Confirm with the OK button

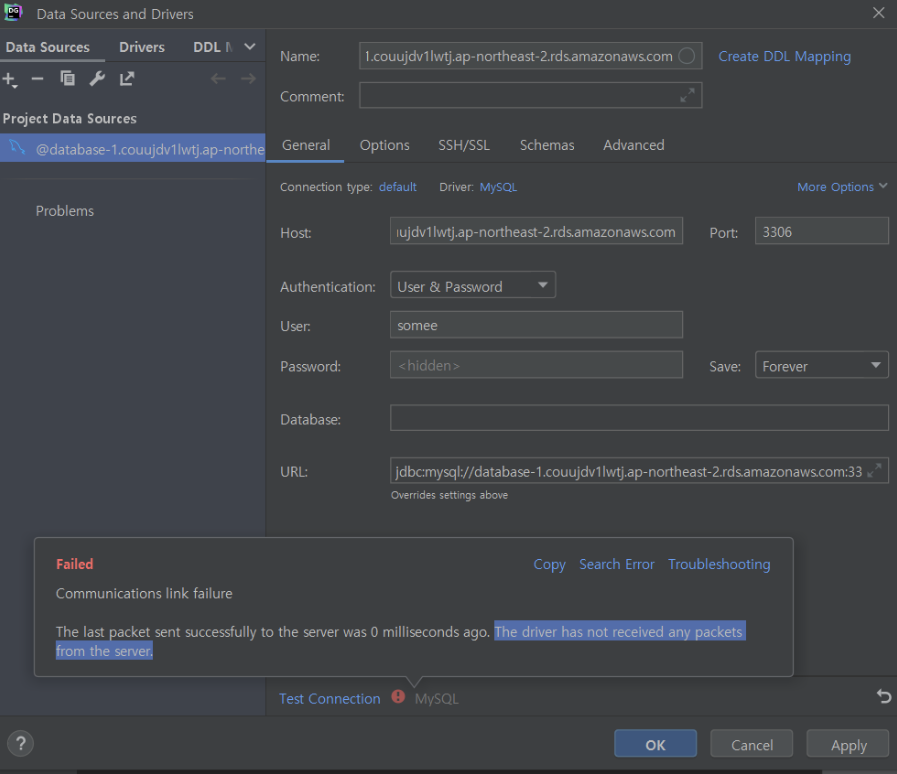pos(656,744)
